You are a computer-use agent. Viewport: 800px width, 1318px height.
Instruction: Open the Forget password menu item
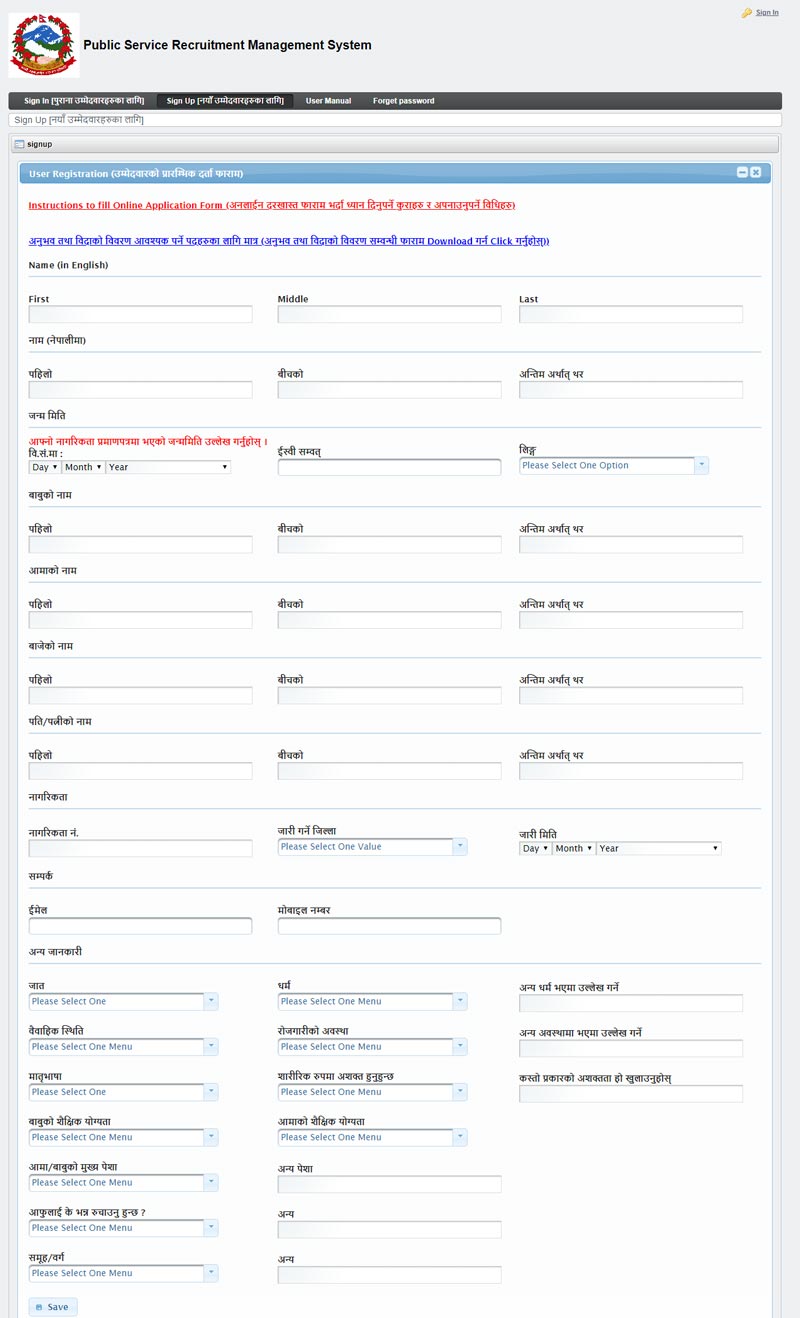click(404, 101)
